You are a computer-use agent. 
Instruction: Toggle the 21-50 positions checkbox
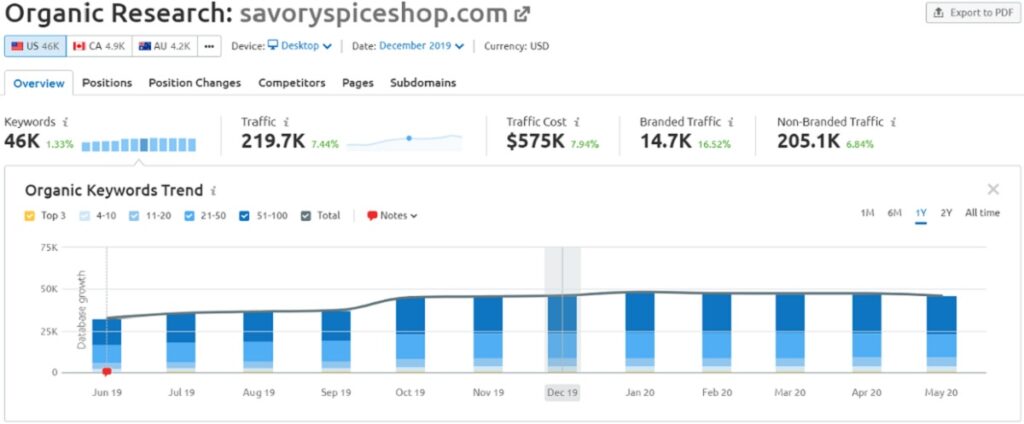(x=189, y=216)
